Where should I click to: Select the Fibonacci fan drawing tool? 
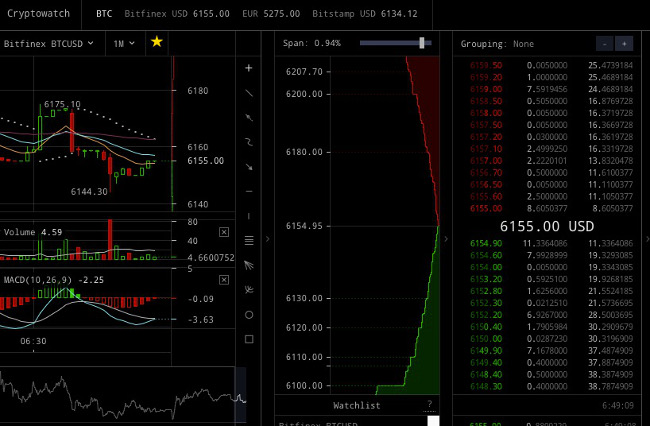[x=249, y=265]
